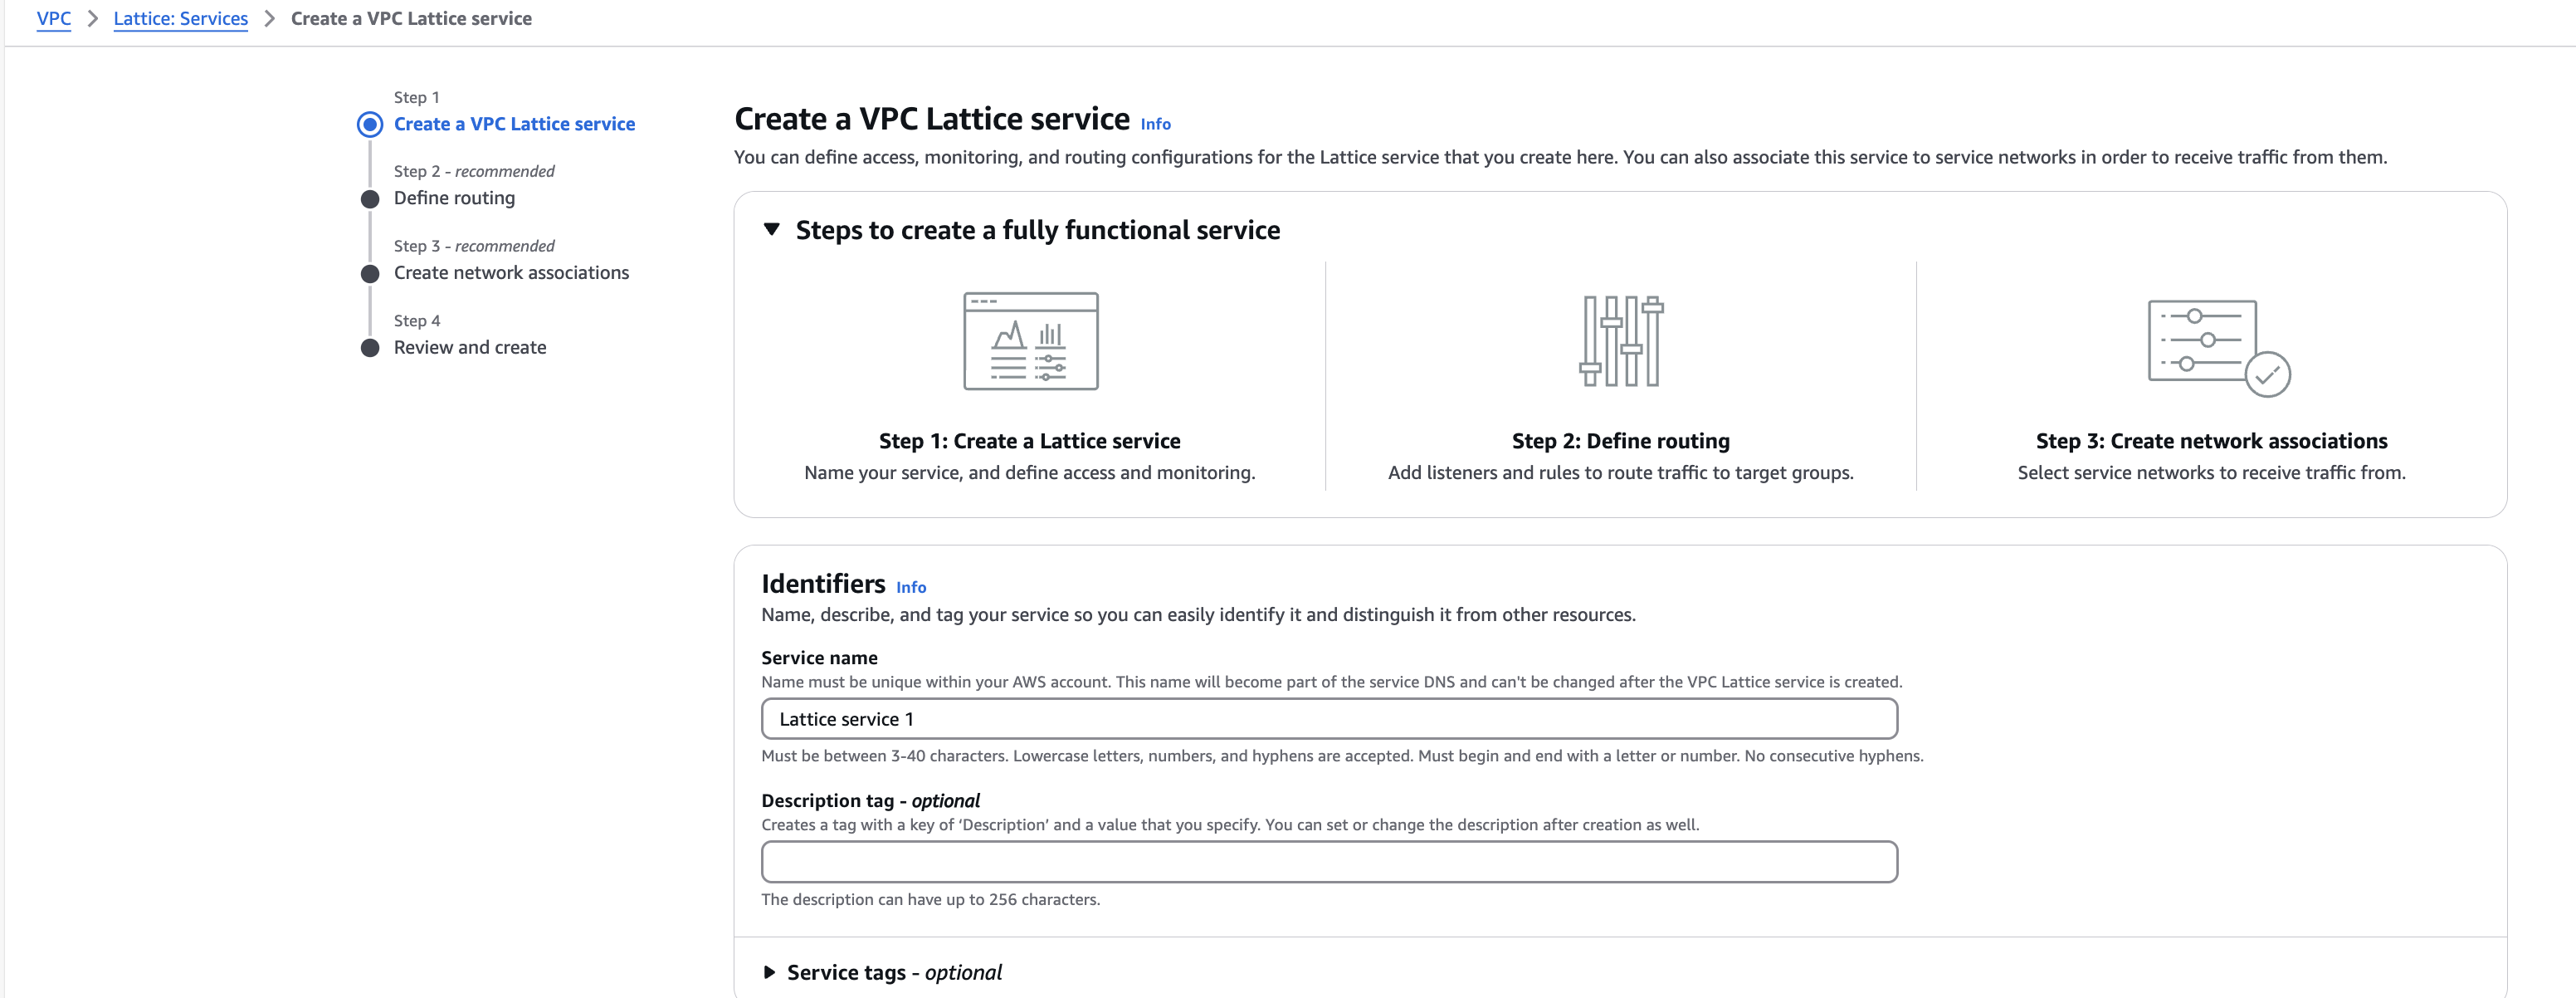
Task: Click the Create network associations step bullet
Action: 370,274
